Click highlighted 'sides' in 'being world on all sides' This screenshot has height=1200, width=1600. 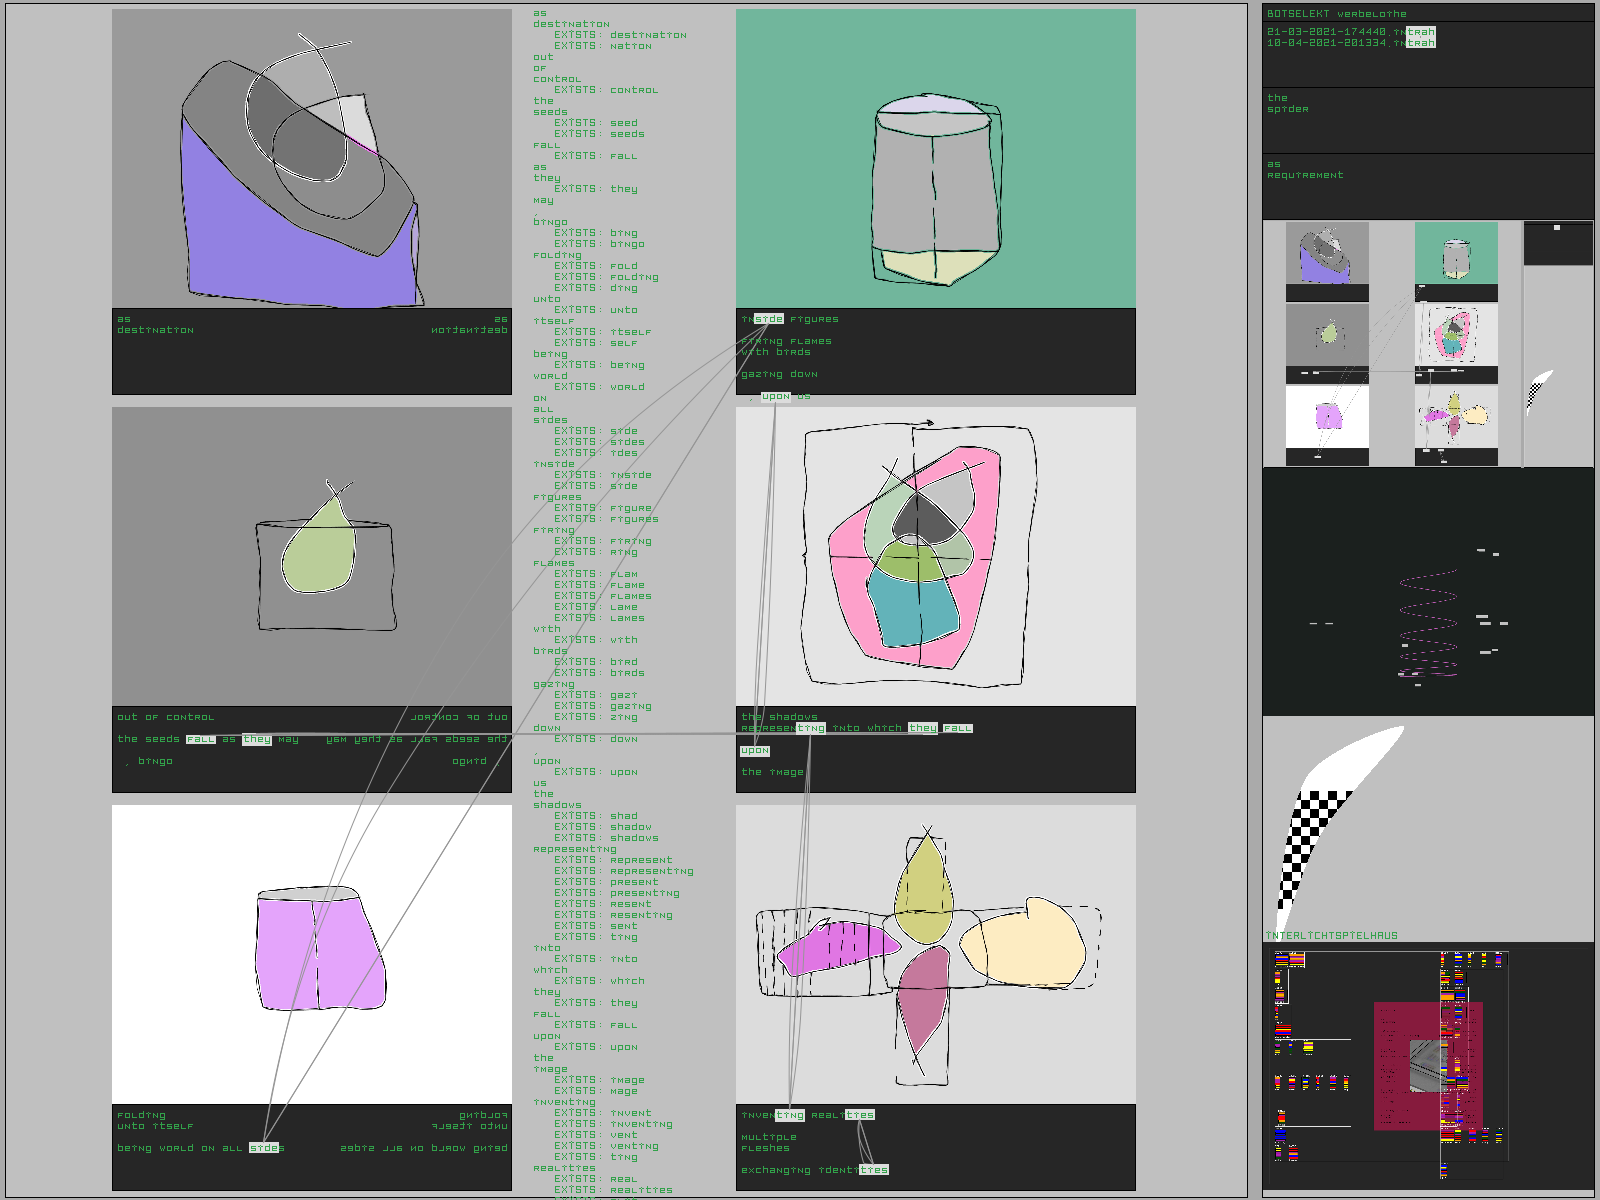265,1148
